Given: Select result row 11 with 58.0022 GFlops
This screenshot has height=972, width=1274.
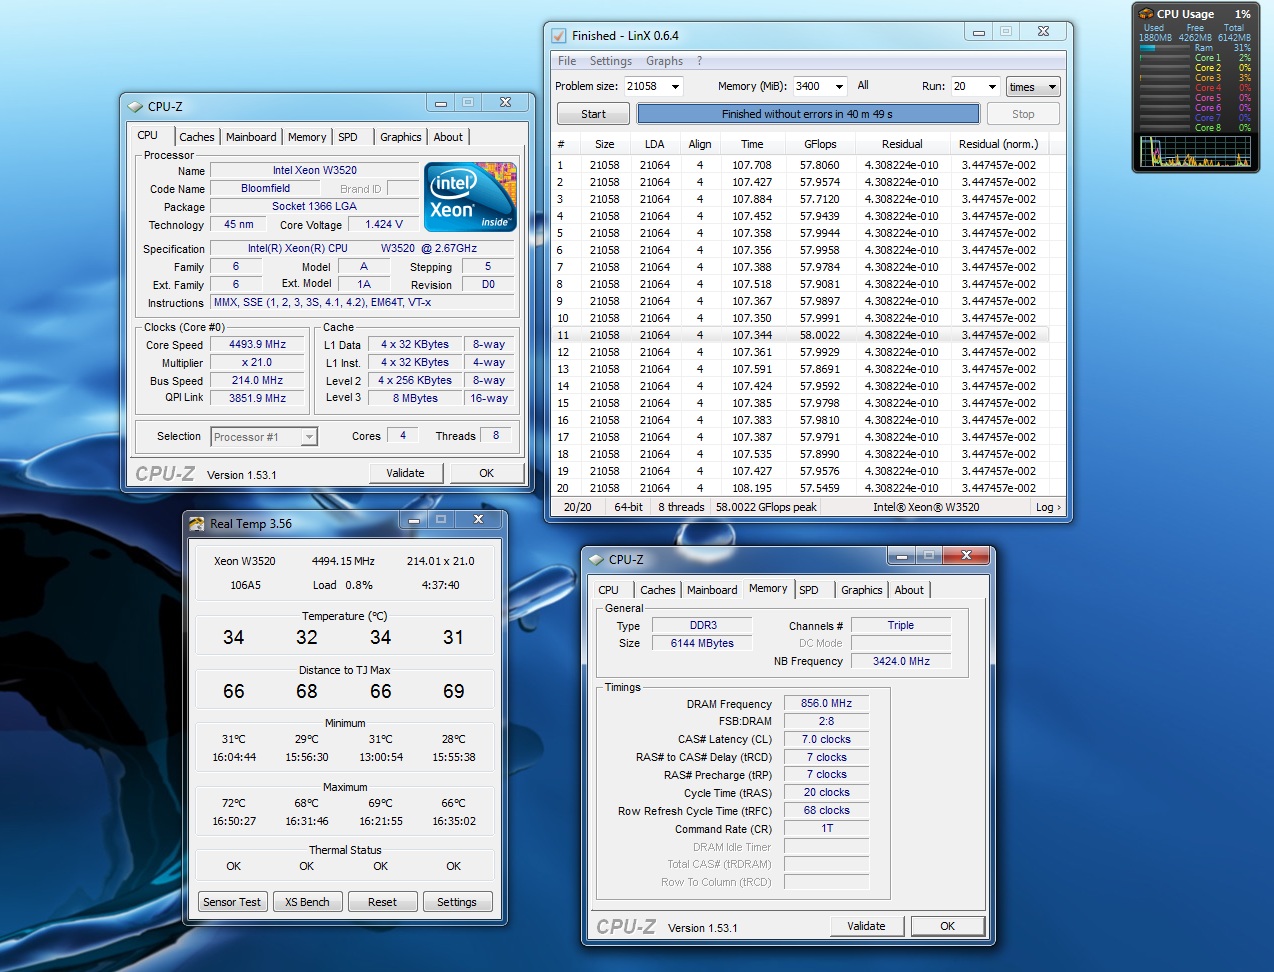Looking at the screenshot, I should coord(801,335).
